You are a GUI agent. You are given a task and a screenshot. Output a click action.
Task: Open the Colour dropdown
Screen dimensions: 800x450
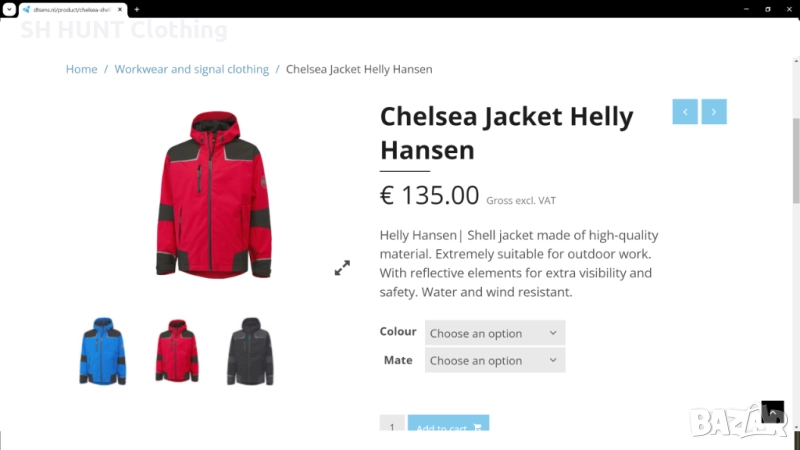coord(495,333)
